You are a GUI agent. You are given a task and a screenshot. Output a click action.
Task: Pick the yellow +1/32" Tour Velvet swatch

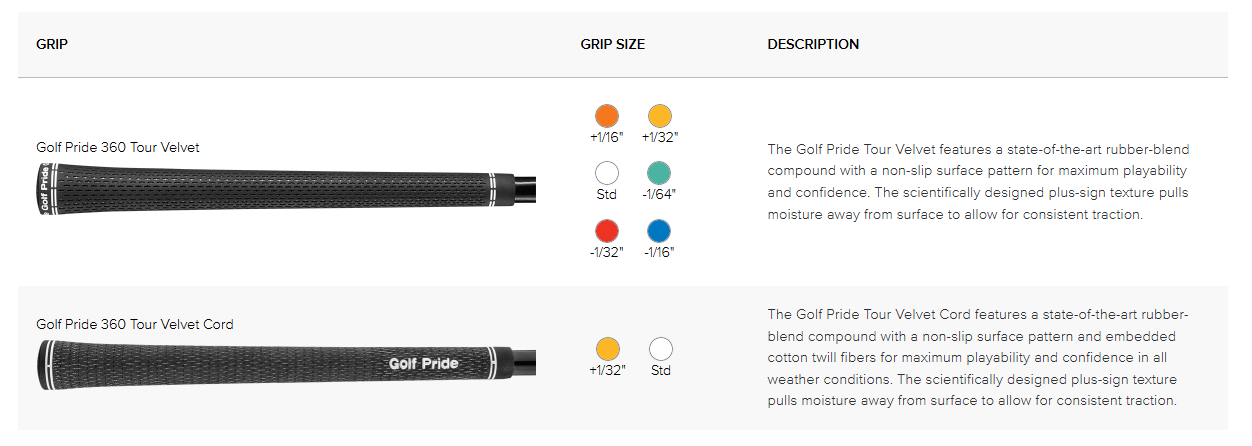point(660,115)
